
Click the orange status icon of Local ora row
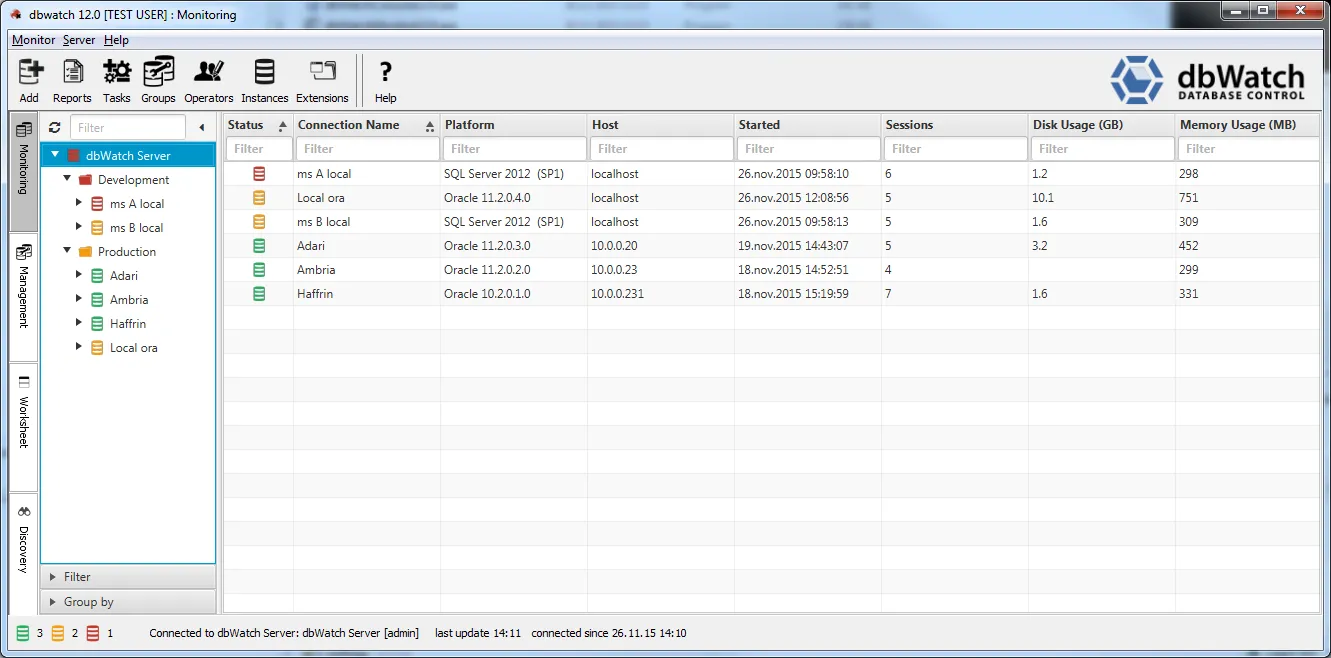pos(259,198)
